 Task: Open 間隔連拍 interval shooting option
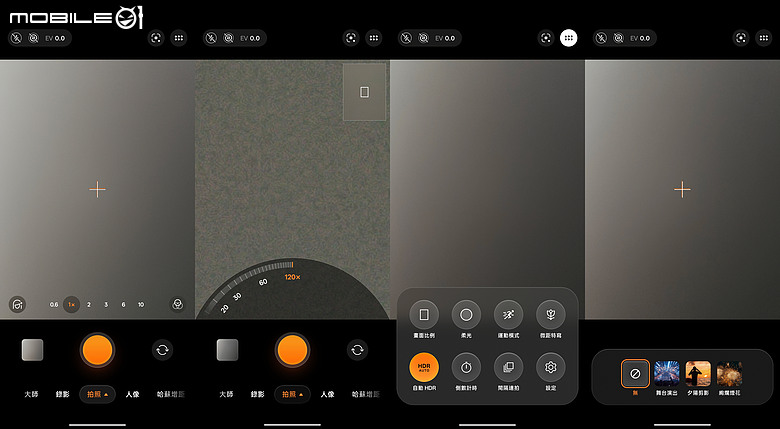click(508, 368)
